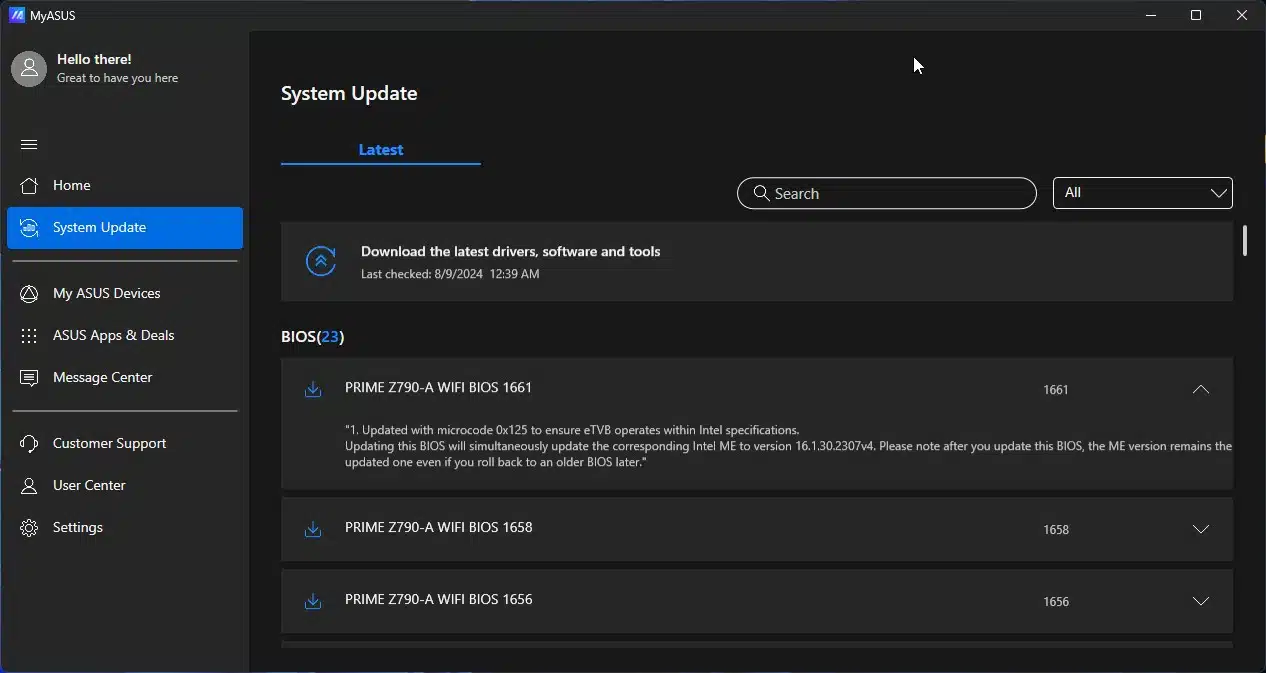Open Home from the sidebar
1266x673 pixels.
(x=72, y=185)
